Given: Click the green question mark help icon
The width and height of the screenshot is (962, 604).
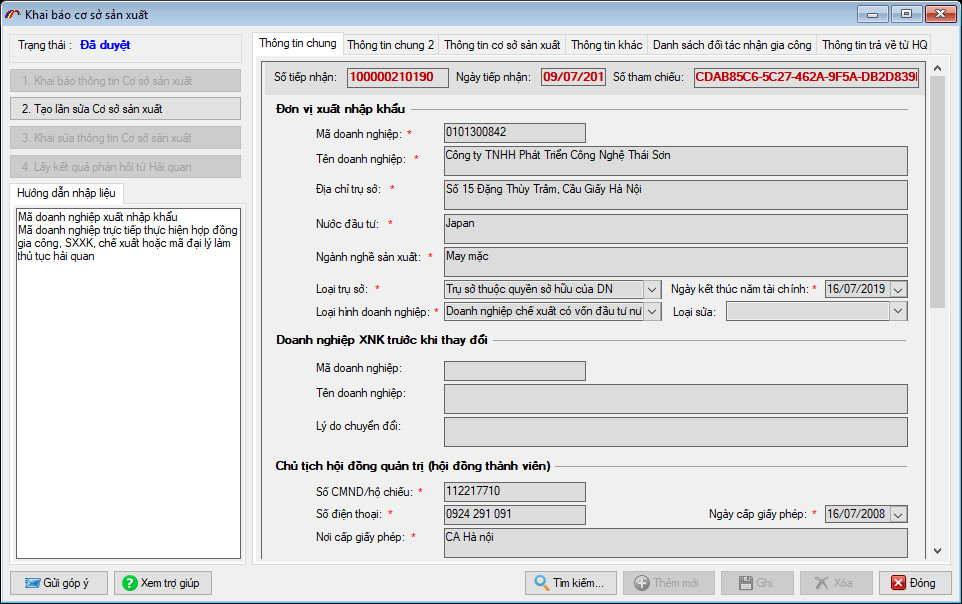Looking at the screenshot, I should 129,583.
